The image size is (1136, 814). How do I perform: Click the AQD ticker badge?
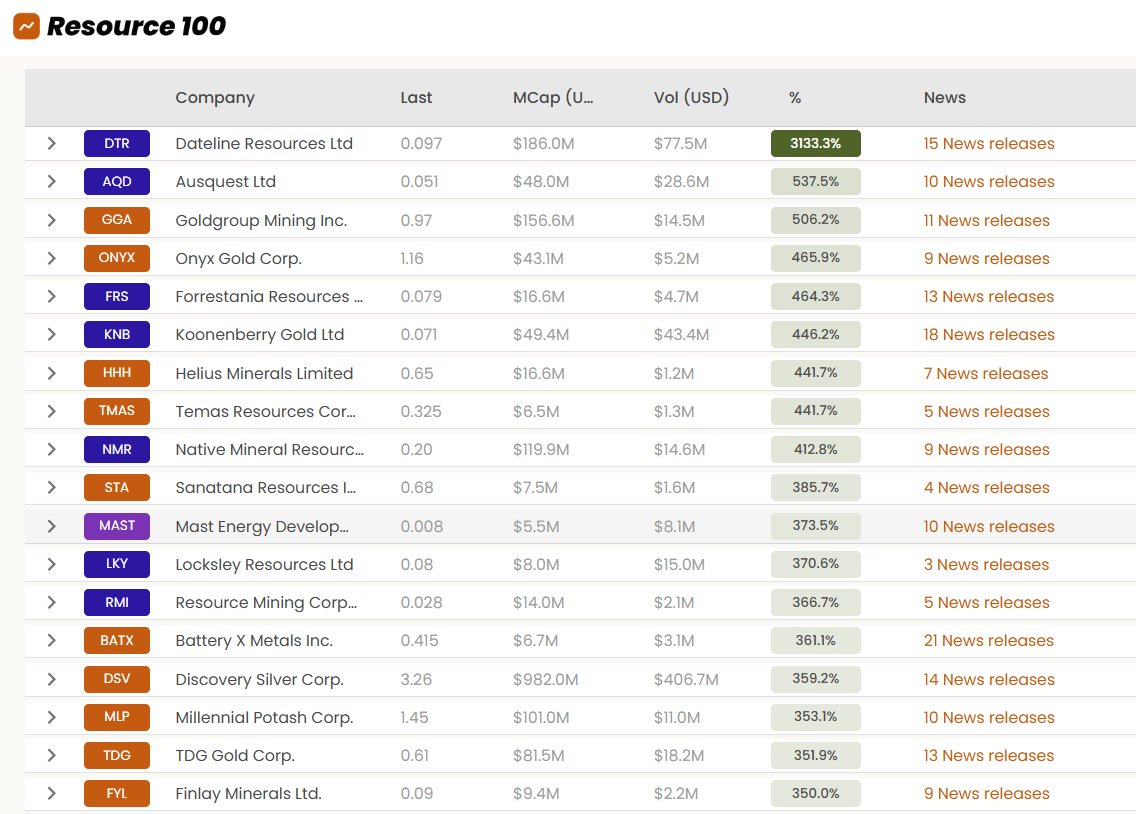tap(117, 181)
